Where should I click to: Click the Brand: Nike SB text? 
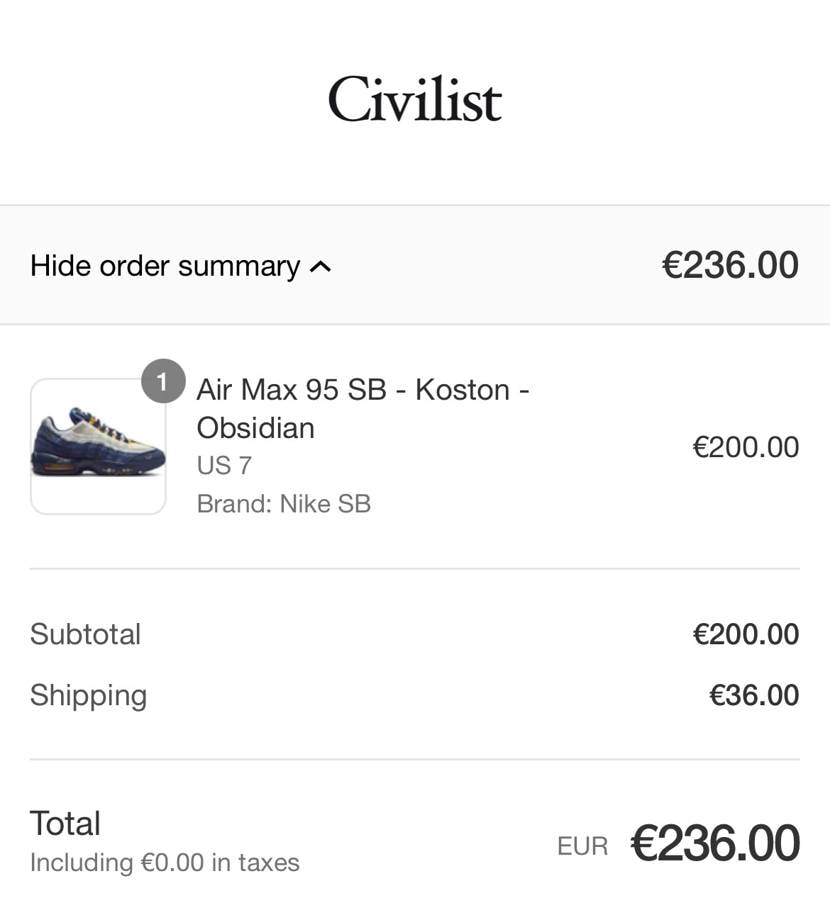(283, 504)
